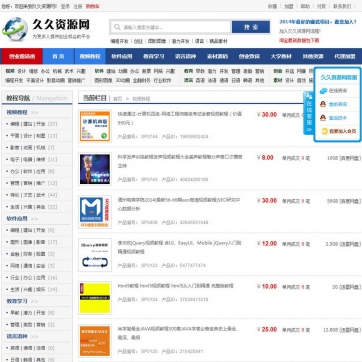Collapse the 在线客服 side tab
The image size is (362, 362).
point(309,113)
